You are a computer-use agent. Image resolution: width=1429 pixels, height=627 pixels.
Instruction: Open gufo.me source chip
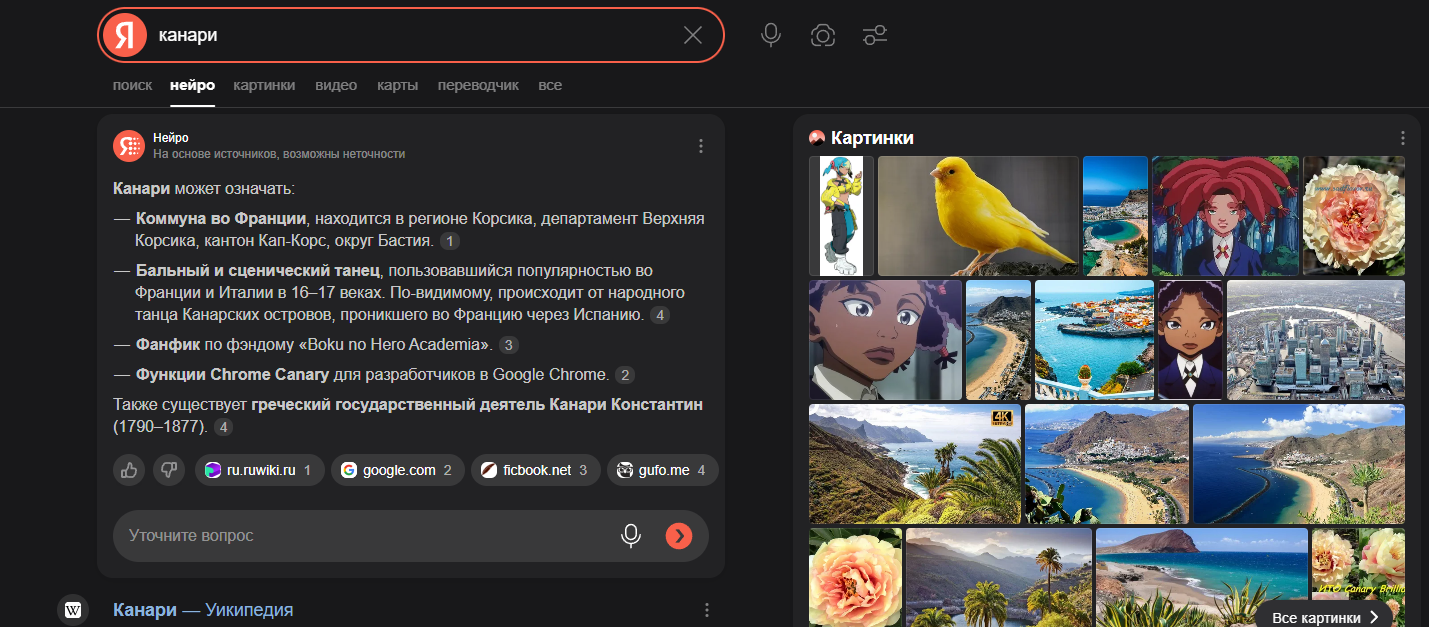click(x=663, y=470)
